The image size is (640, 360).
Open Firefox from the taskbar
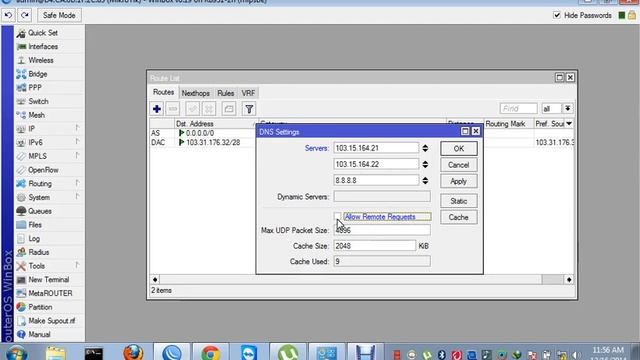pos(133,352)
